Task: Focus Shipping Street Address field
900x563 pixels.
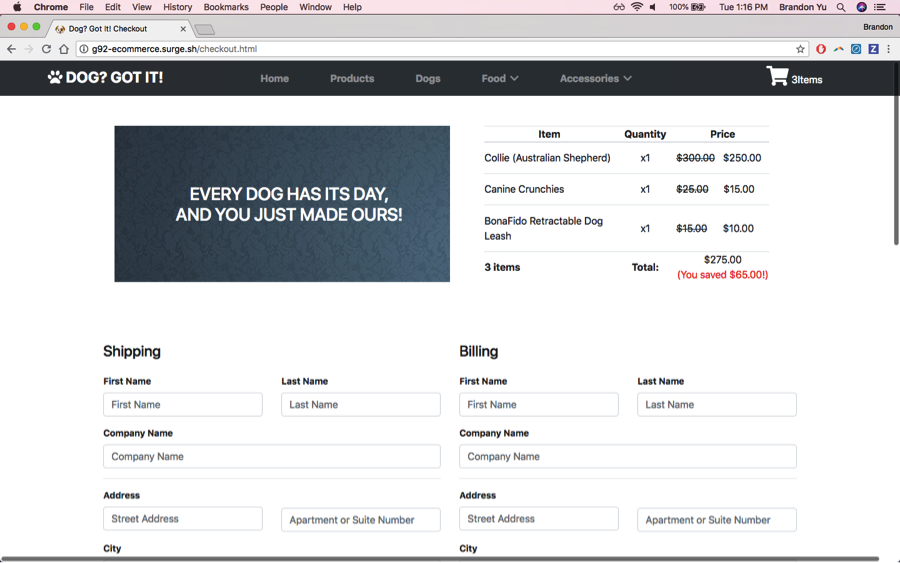Action: (x=183, y=518)
